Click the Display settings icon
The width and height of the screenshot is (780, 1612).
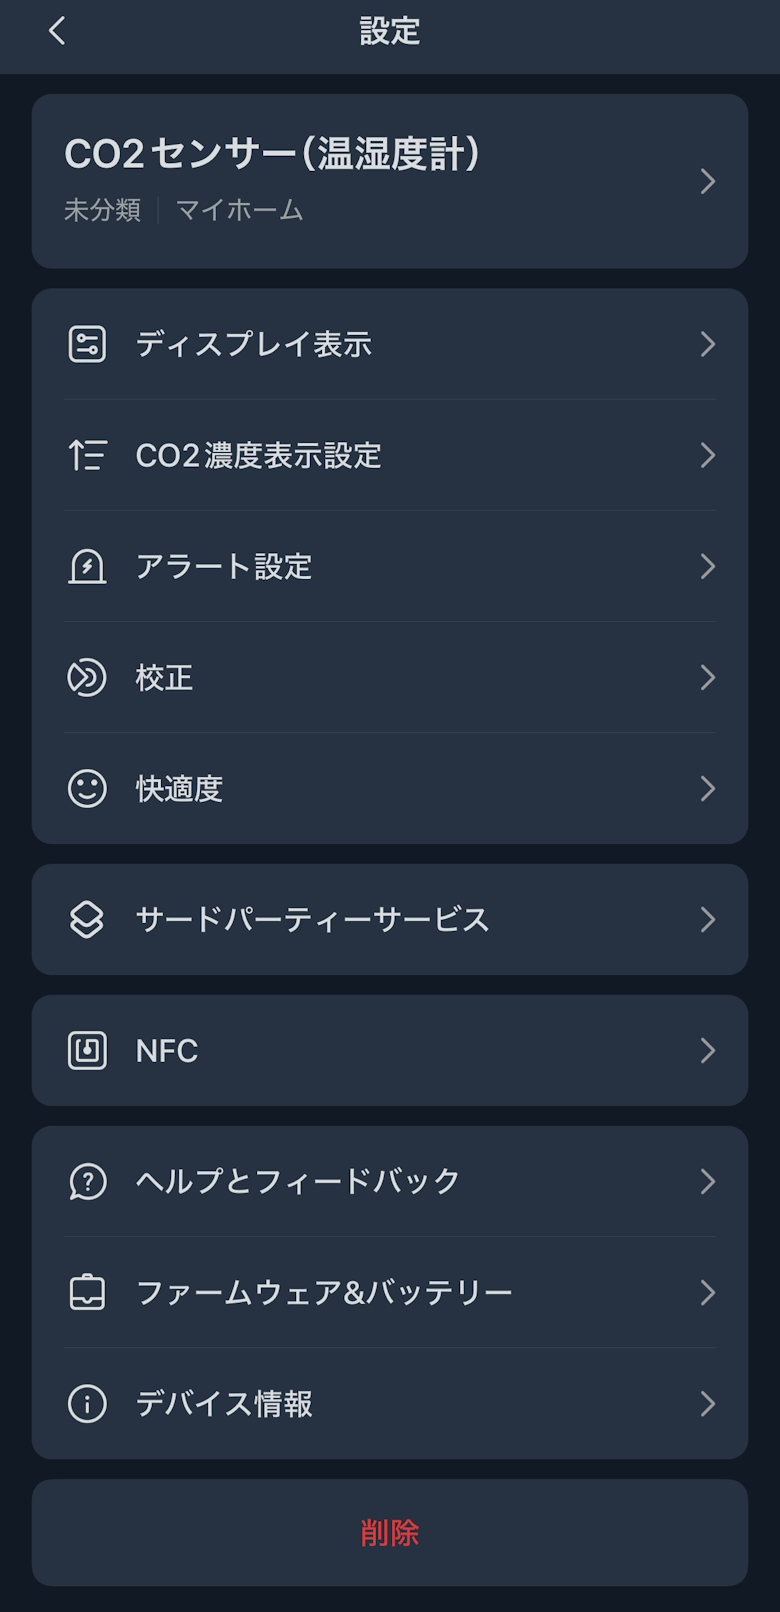click(x=87, y=344)
